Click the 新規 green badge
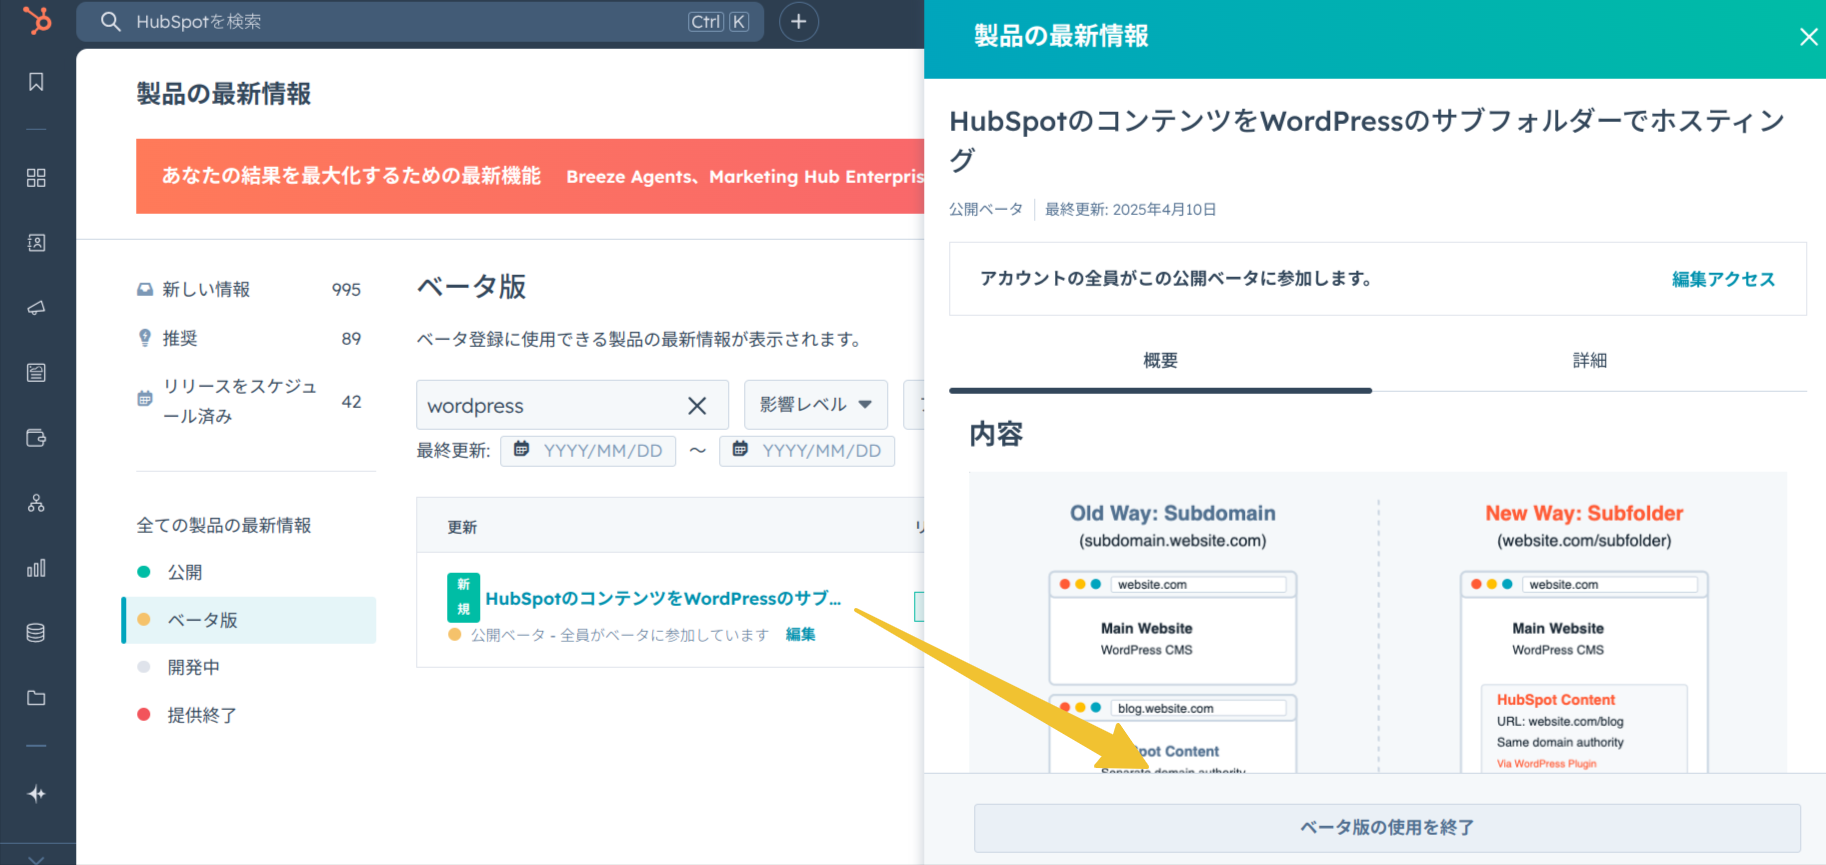This screenshot has height=865, width=1826. [463, 597]
